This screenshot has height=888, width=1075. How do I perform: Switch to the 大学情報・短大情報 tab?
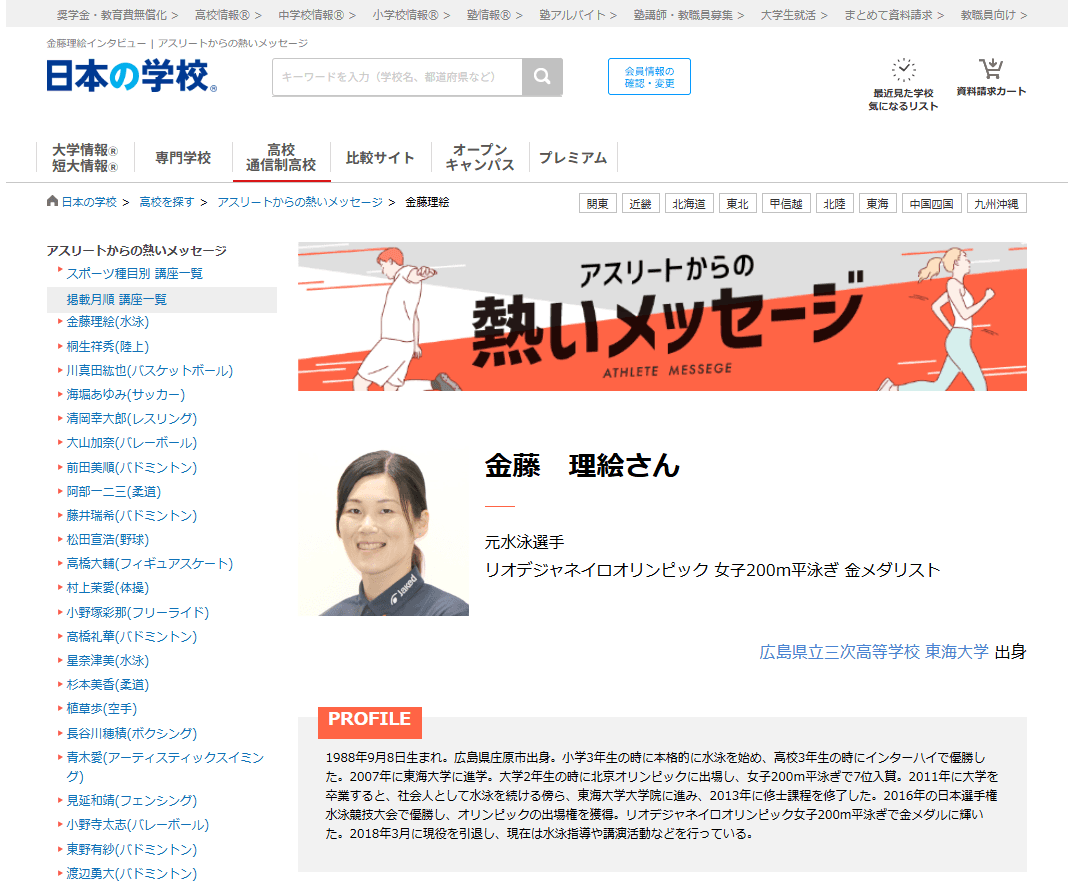click(x=83, y=156)
